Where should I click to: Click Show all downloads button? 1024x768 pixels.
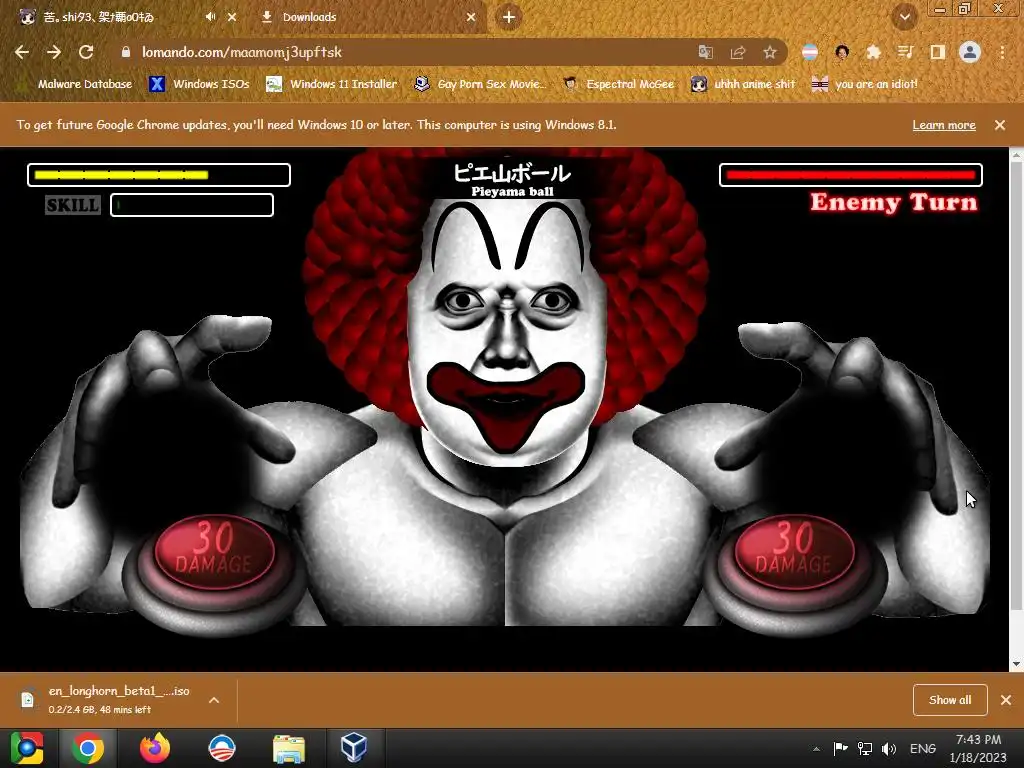[x=950, y=700]
